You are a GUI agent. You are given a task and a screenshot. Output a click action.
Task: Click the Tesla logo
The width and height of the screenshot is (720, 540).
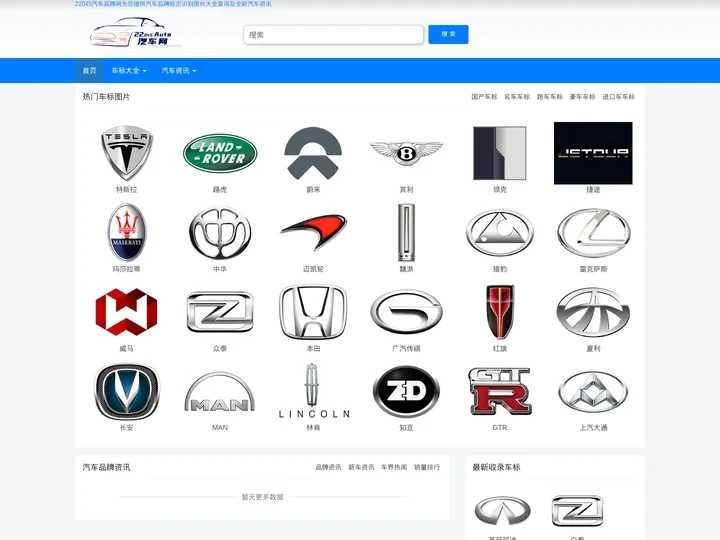point(127,153)
